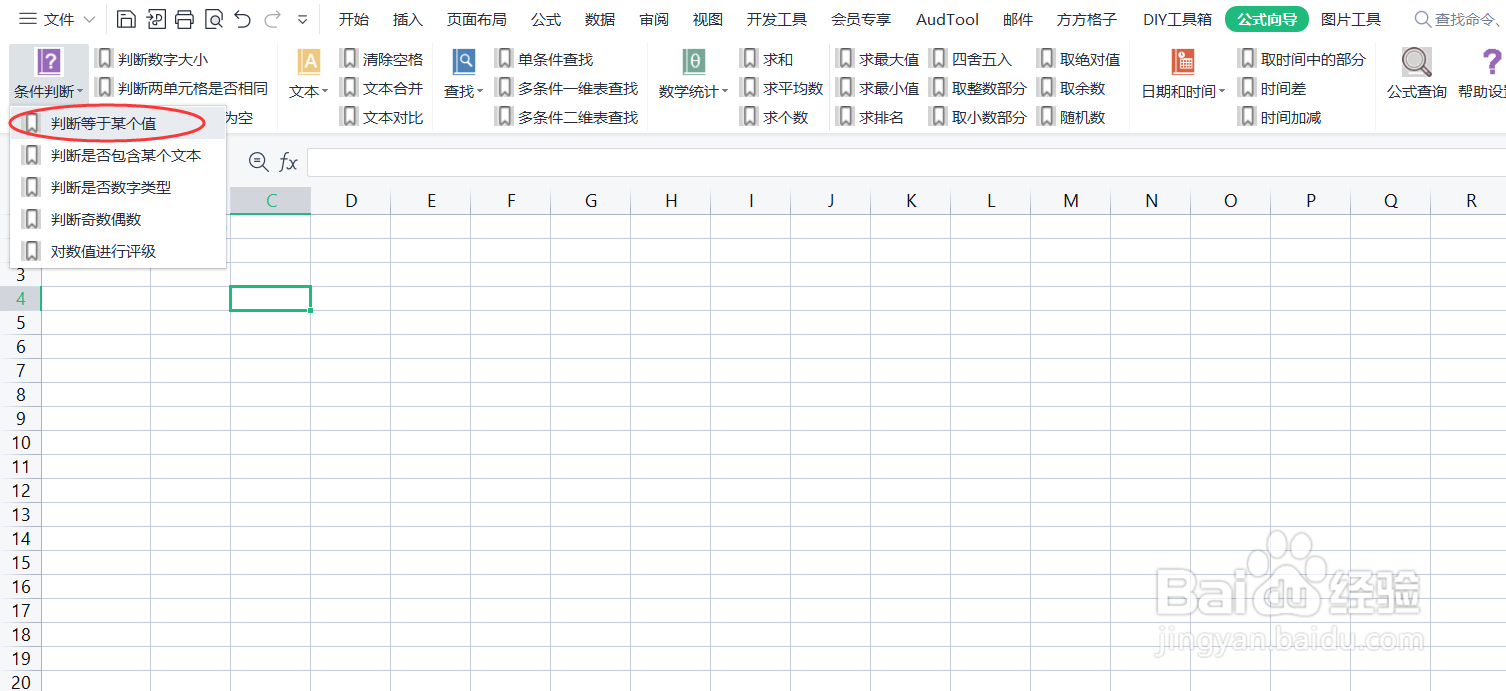The height and width of the screenshot is (691, 1506).
Task: Choose 对数值进行评级 menu item
Action: coord(118,251)
